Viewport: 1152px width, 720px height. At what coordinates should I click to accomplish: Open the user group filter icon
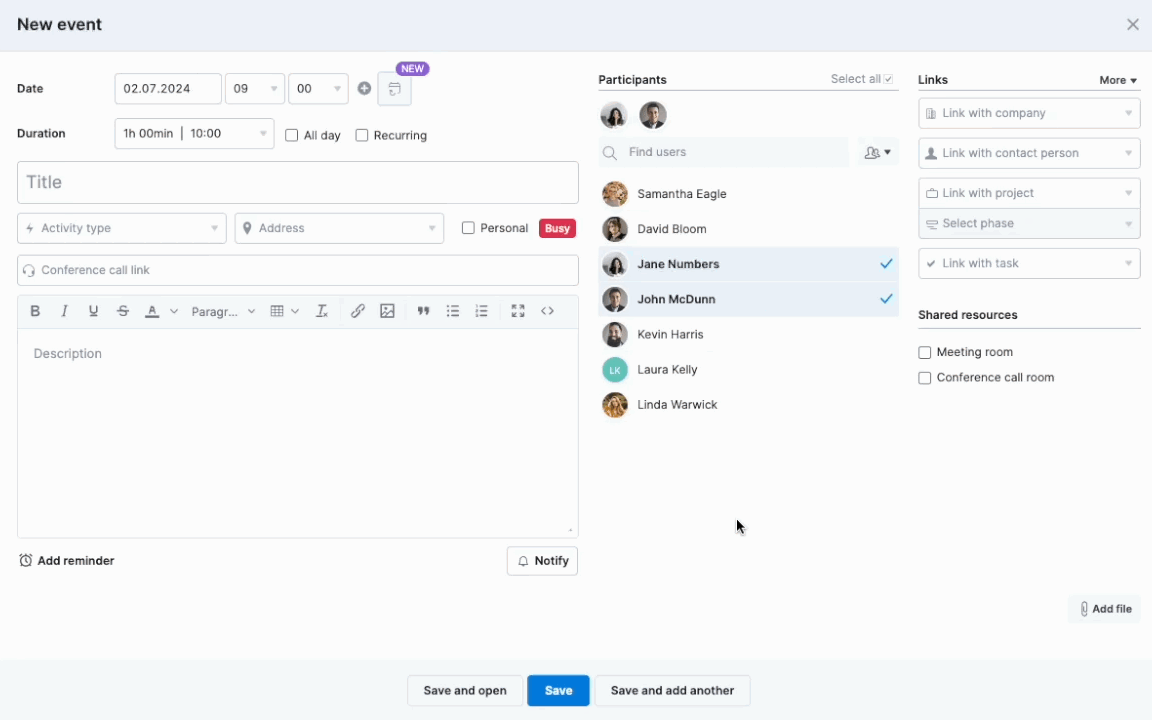(878, 152)
